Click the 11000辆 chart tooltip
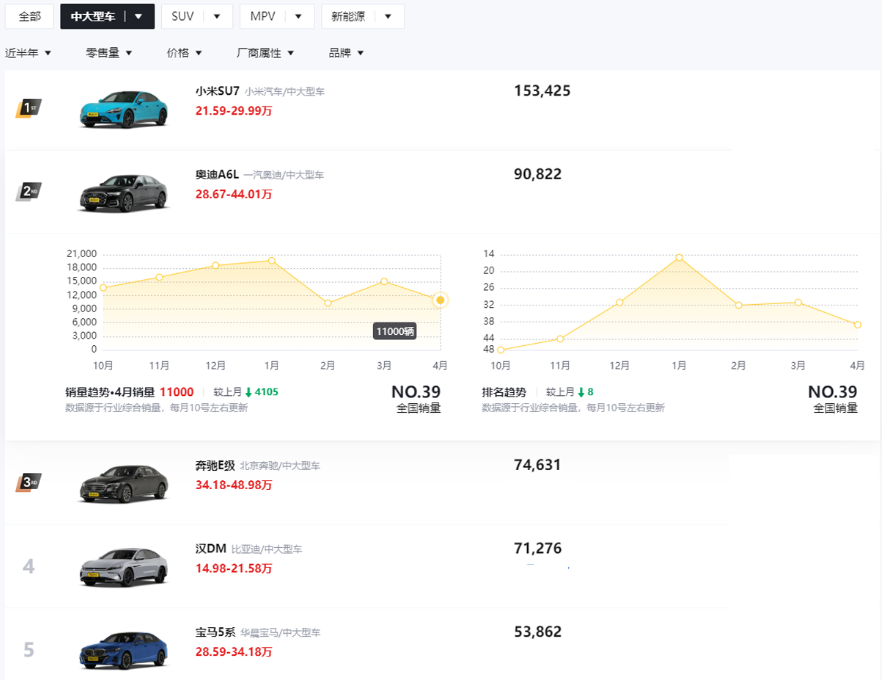This screenshot has width=882, height=680. (395, 331)
